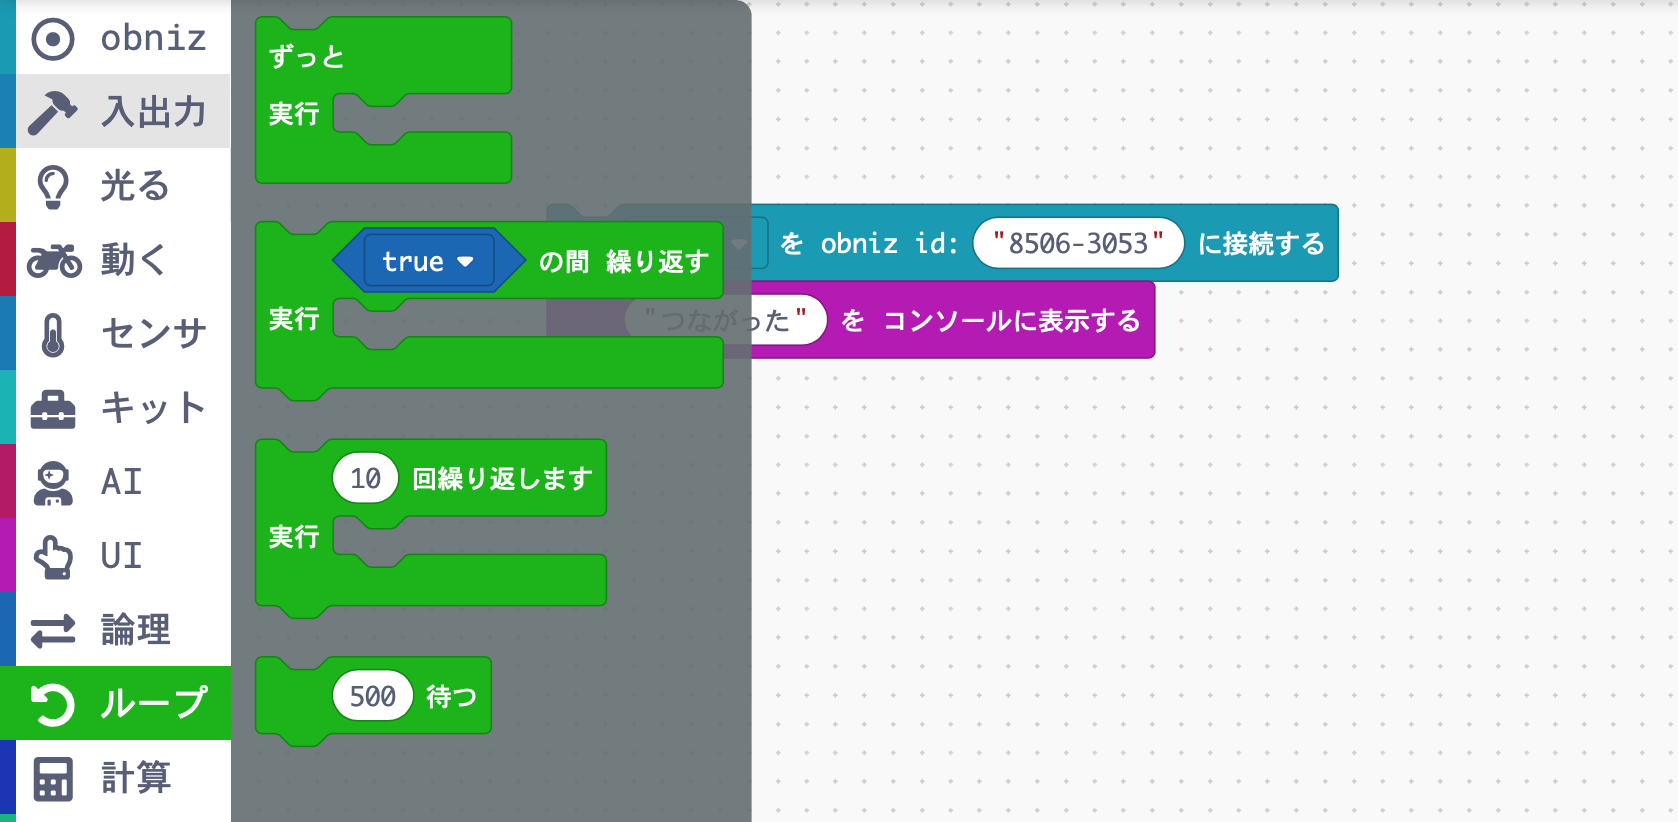Select the toolbox キット icon
This screenshot has width=1678, height=822.
pos(52,408)
